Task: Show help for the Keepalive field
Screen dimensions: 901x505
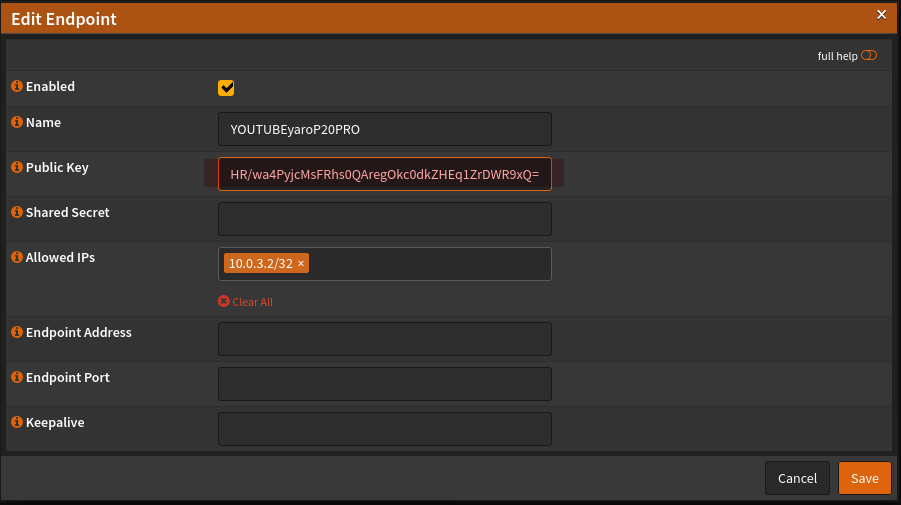Action: (17, 422)
